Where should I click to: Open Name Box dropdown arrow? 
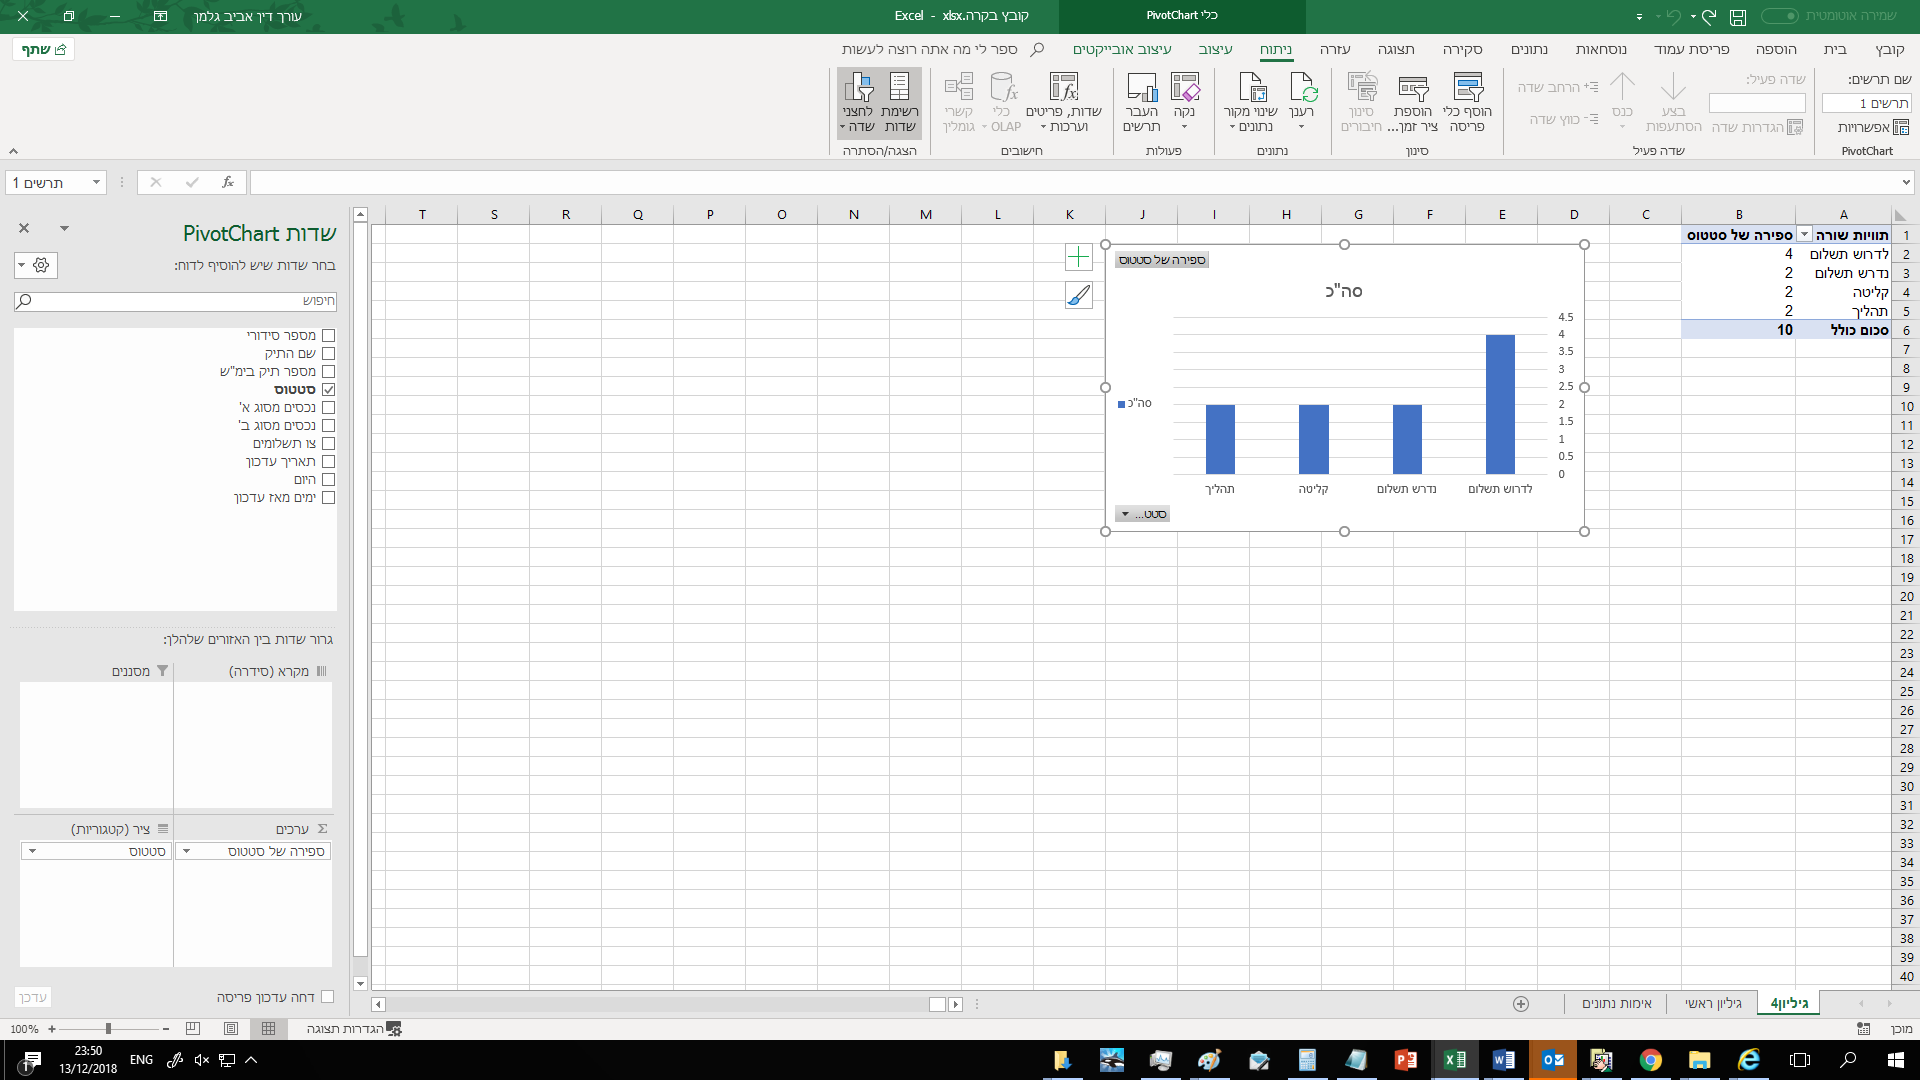coord(96,182)
